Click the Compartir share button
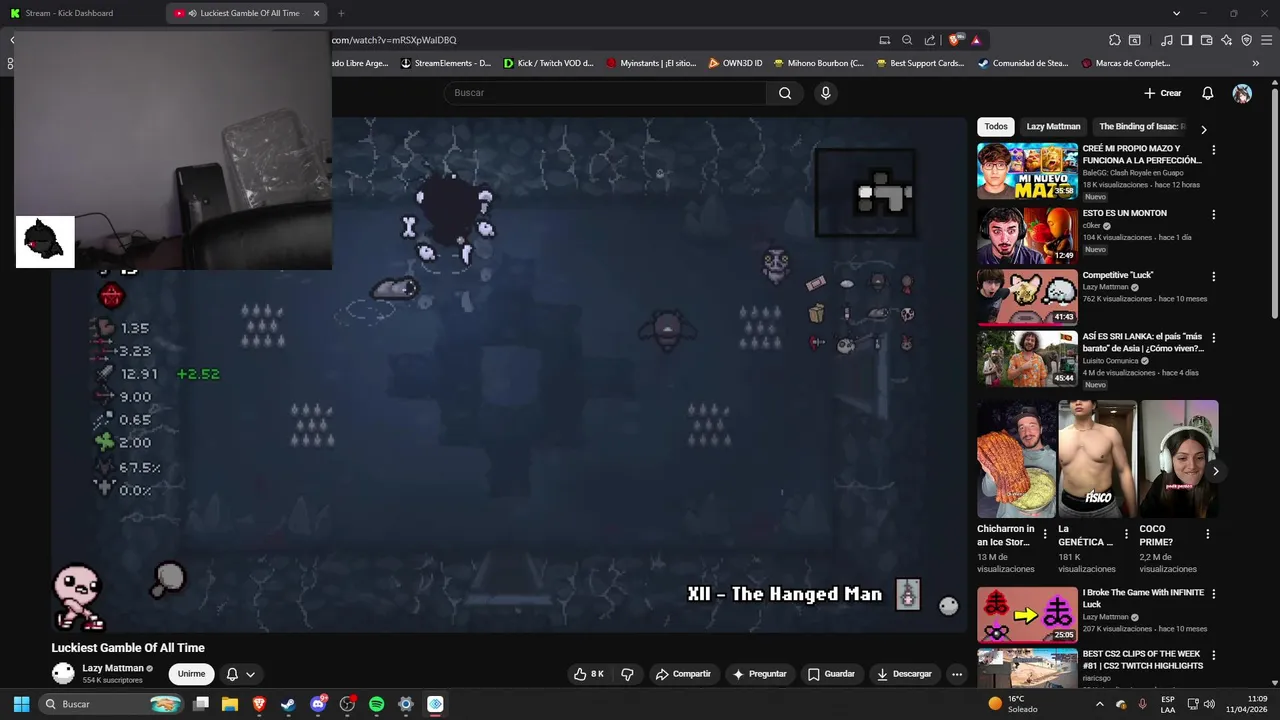The height and width of the screenshot is (720, 1280). [x=683, y=674]
